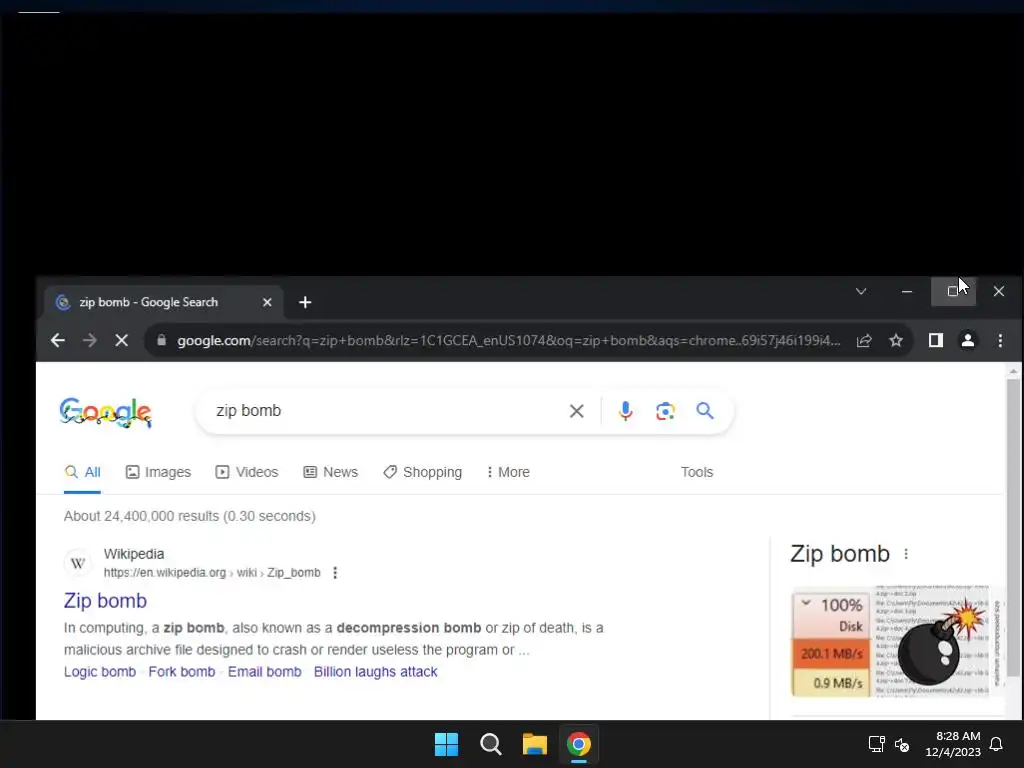Select the All results tab

click(82, 472)
